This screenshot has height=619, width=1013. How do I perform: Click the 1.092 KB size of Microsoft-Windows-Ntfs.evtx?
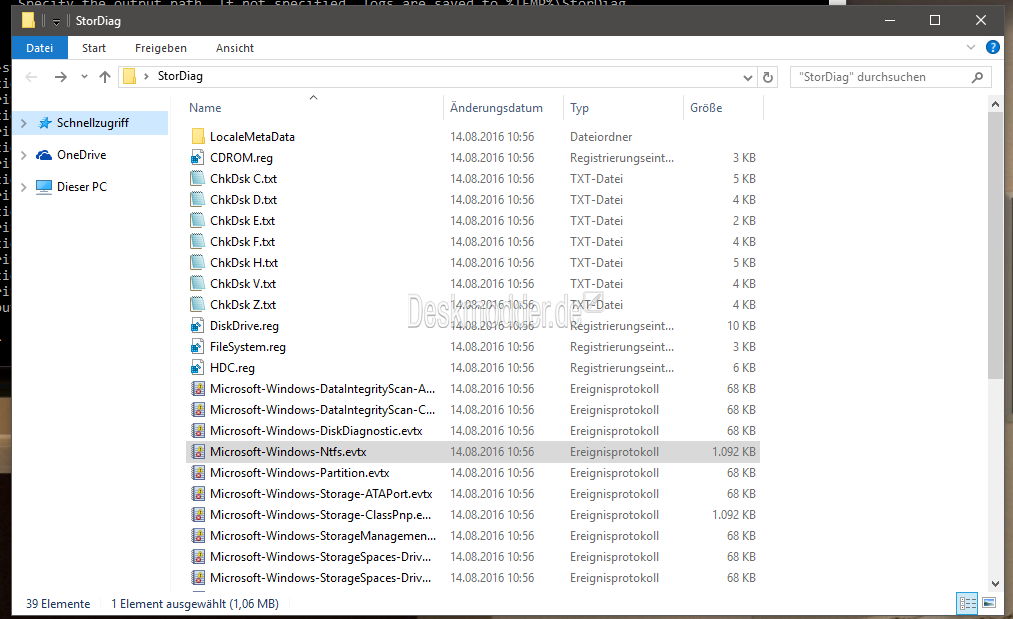coord(734,452)
